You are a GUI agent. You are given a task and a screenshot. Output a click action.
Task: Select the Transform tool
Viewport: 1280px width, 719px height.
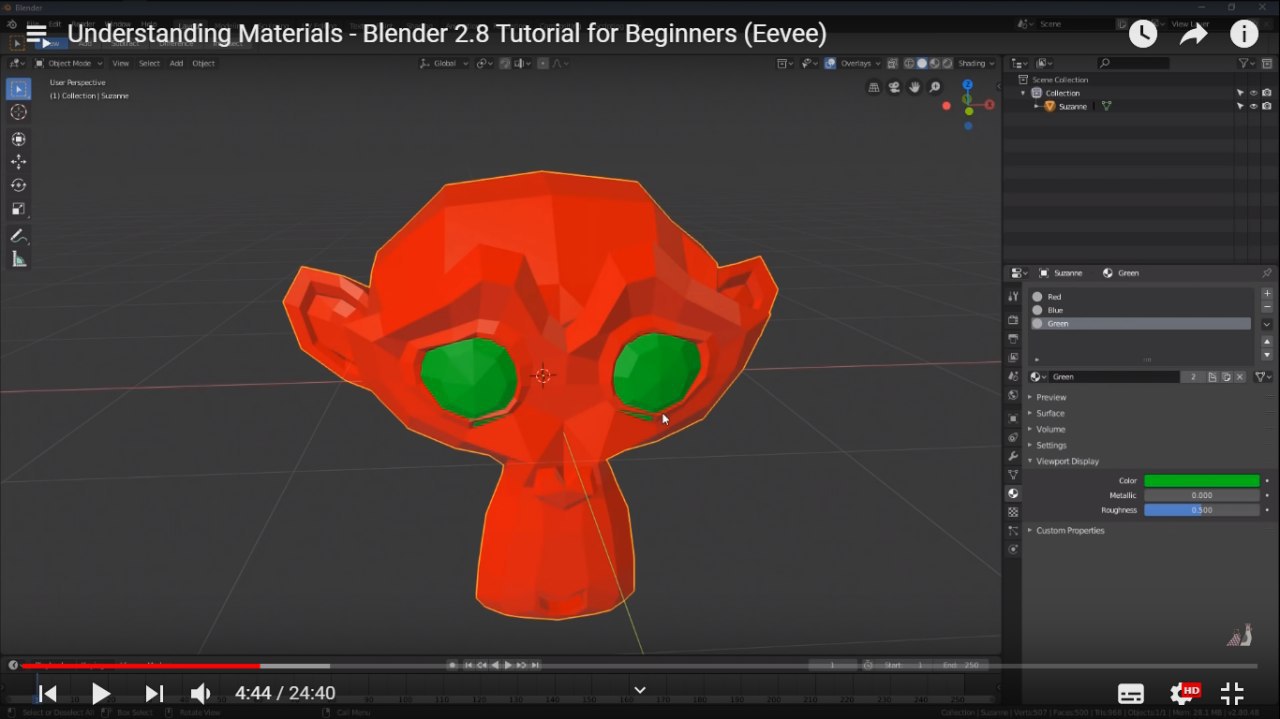[x=18, y=139]
